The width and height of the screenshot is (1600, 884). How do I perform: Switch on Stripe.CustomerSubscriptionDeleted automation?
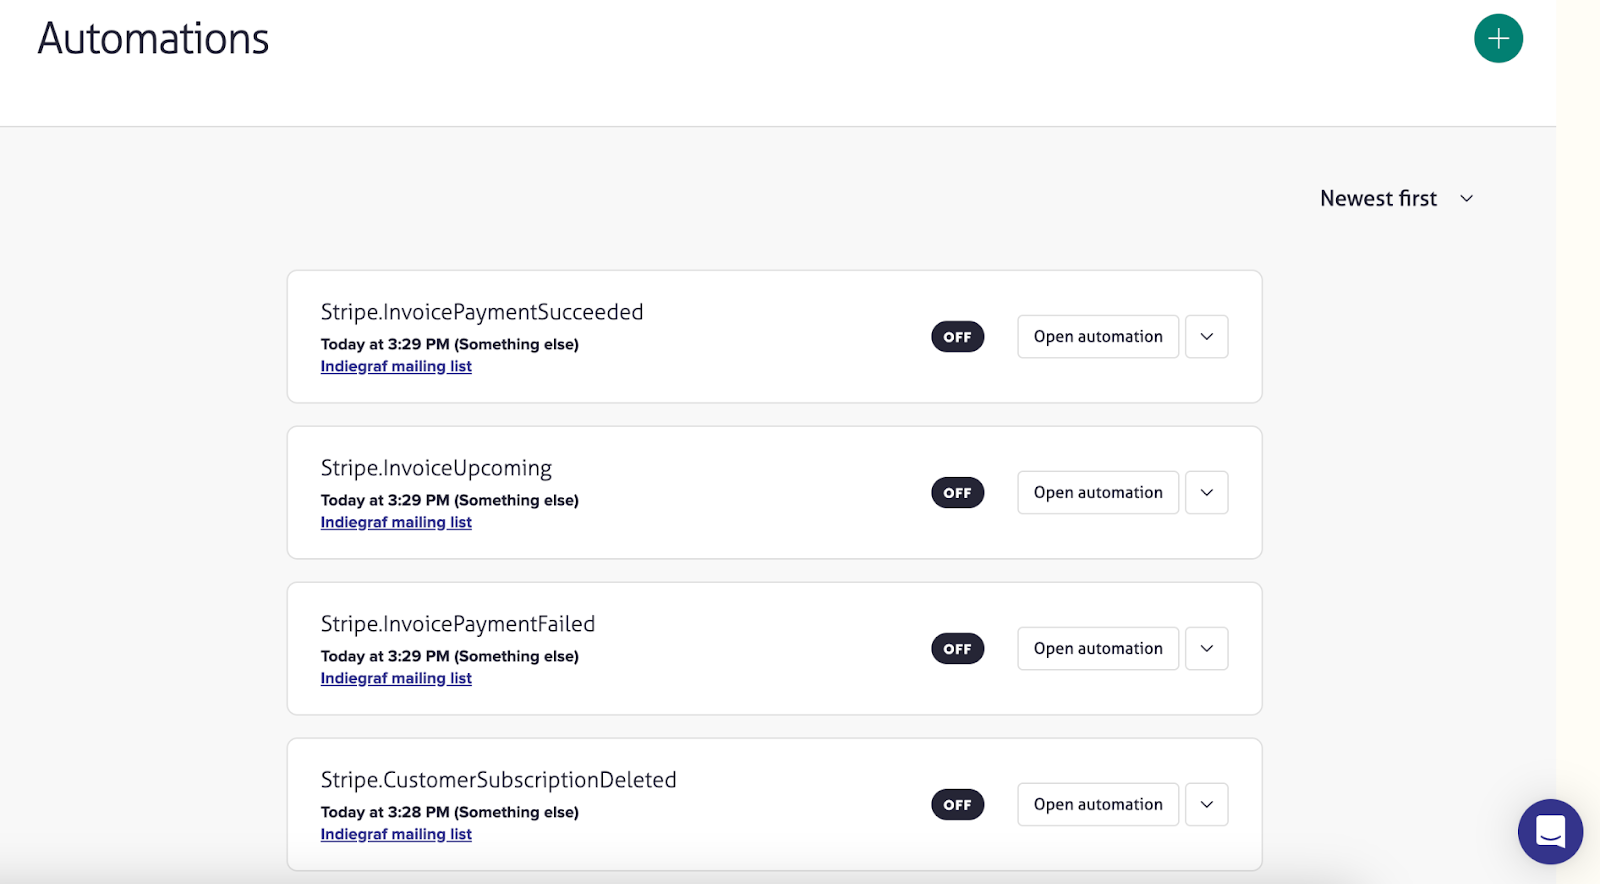(957, 805)
